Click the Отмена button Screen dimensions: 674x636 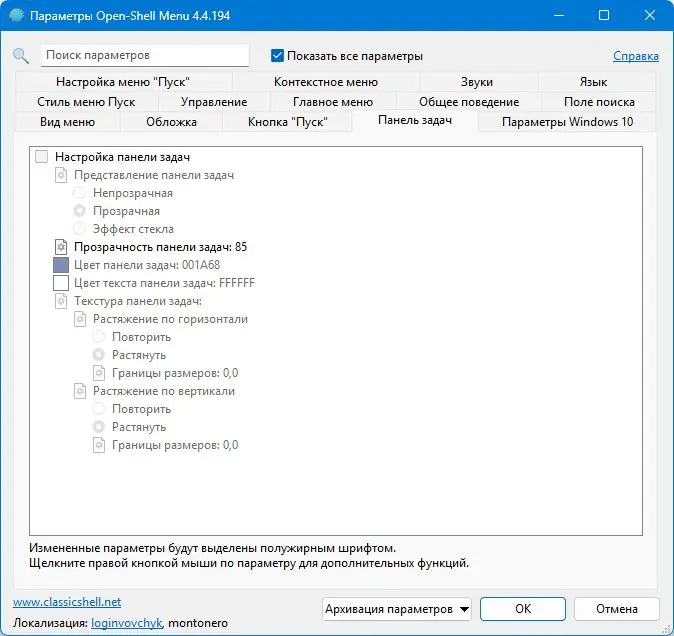click(616, 609)
